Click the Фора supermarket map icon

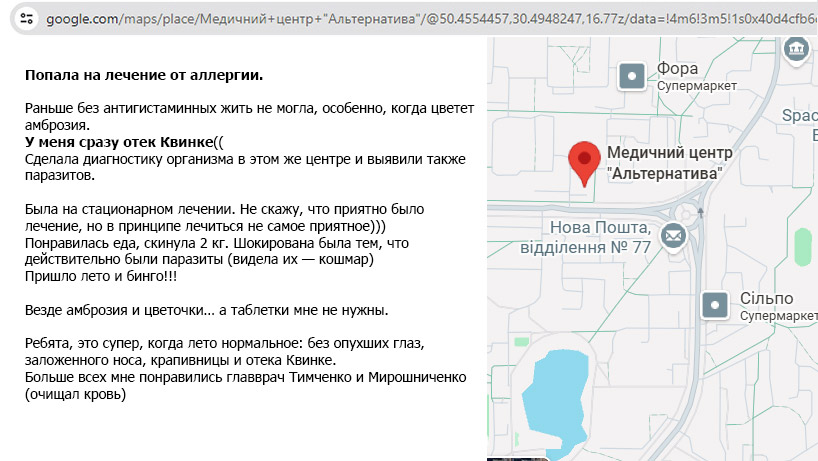coord(632,76)
